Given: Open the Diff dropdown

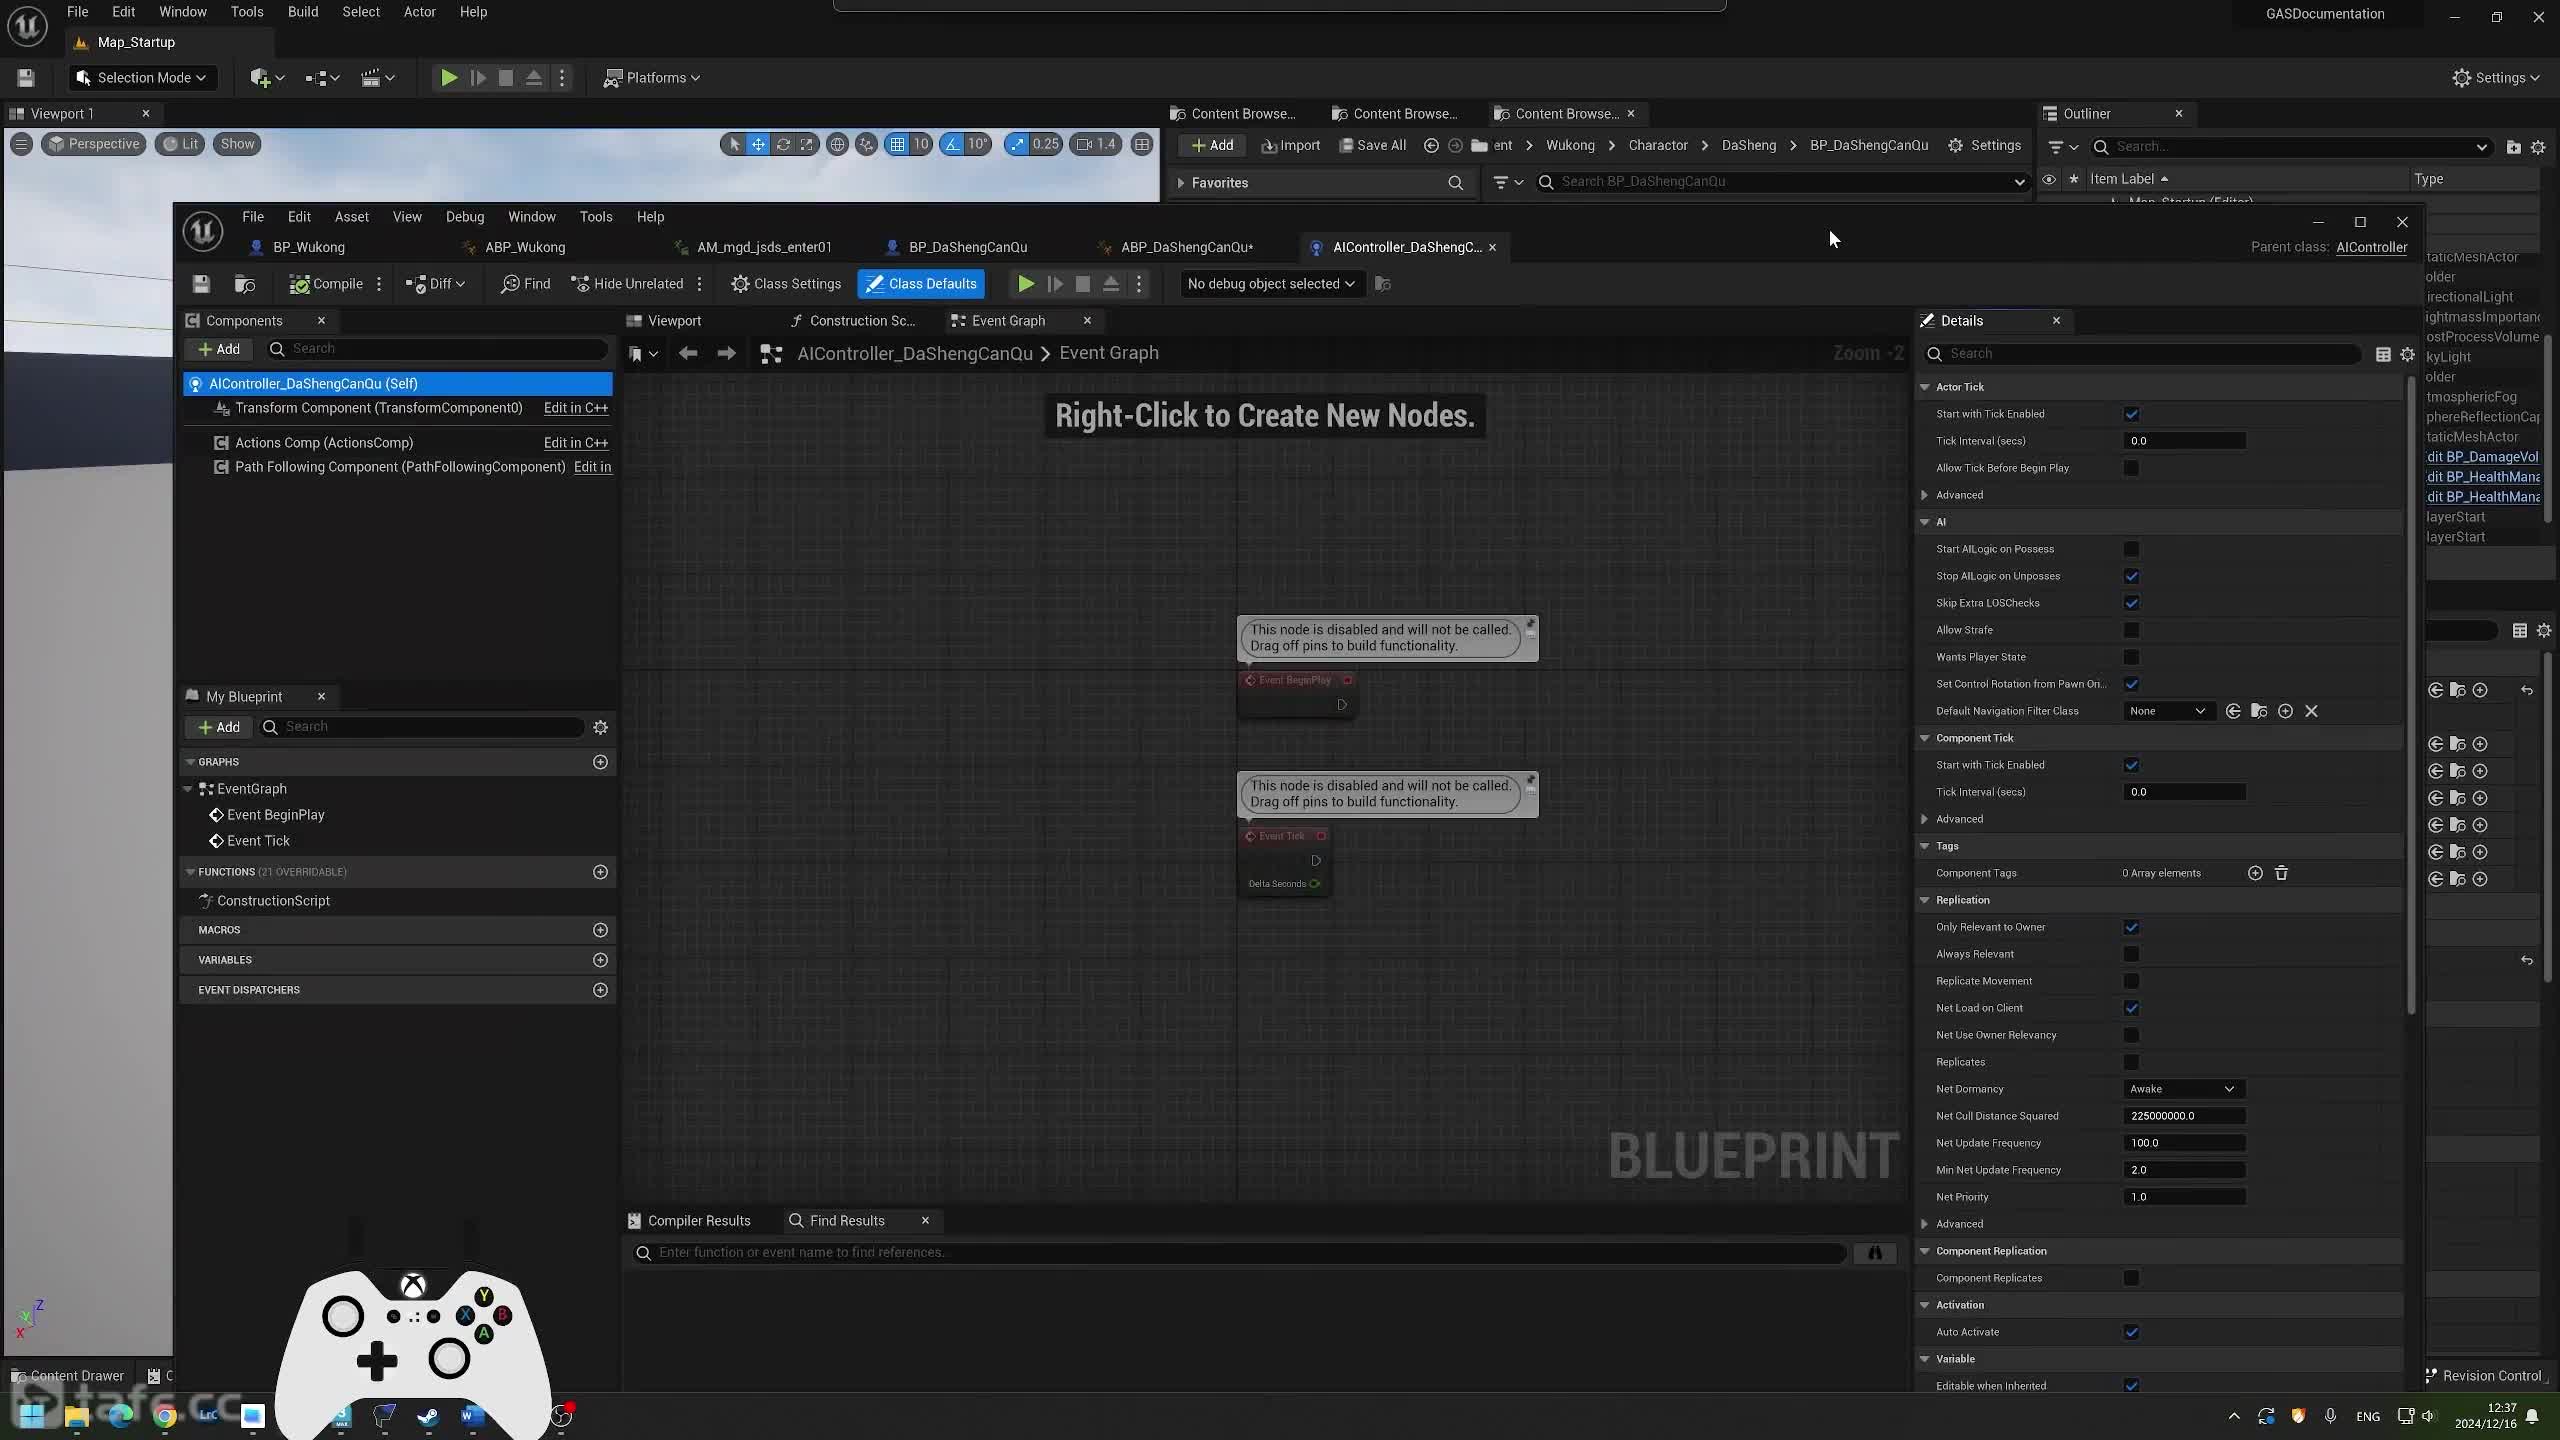Looking at the screenshot, I should tap(435, 284).
